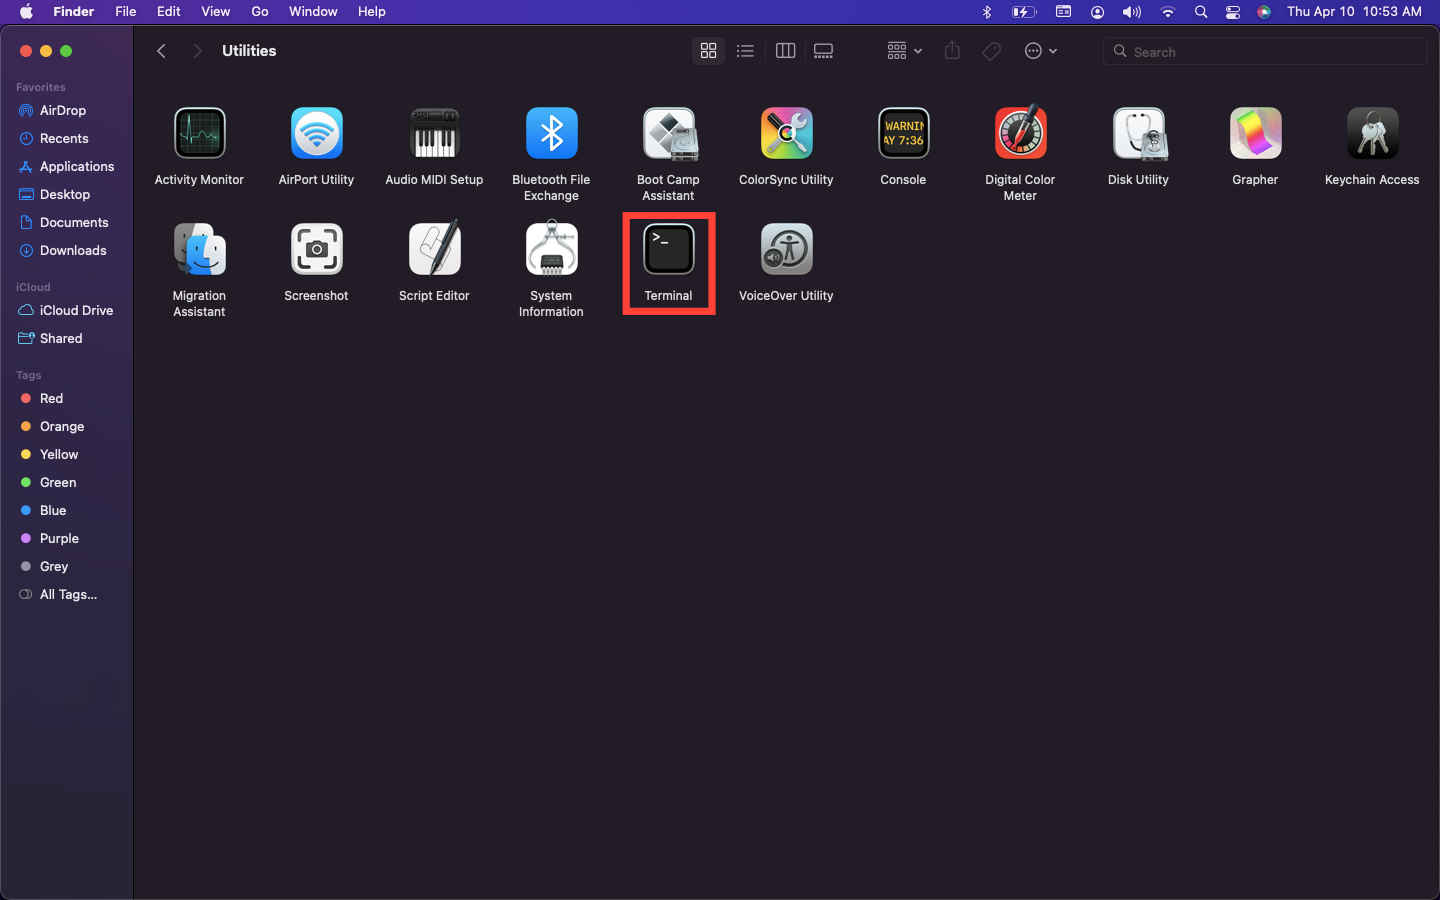
Task: Click the Siri menu bar icon
Action: tap(1265, 12)
